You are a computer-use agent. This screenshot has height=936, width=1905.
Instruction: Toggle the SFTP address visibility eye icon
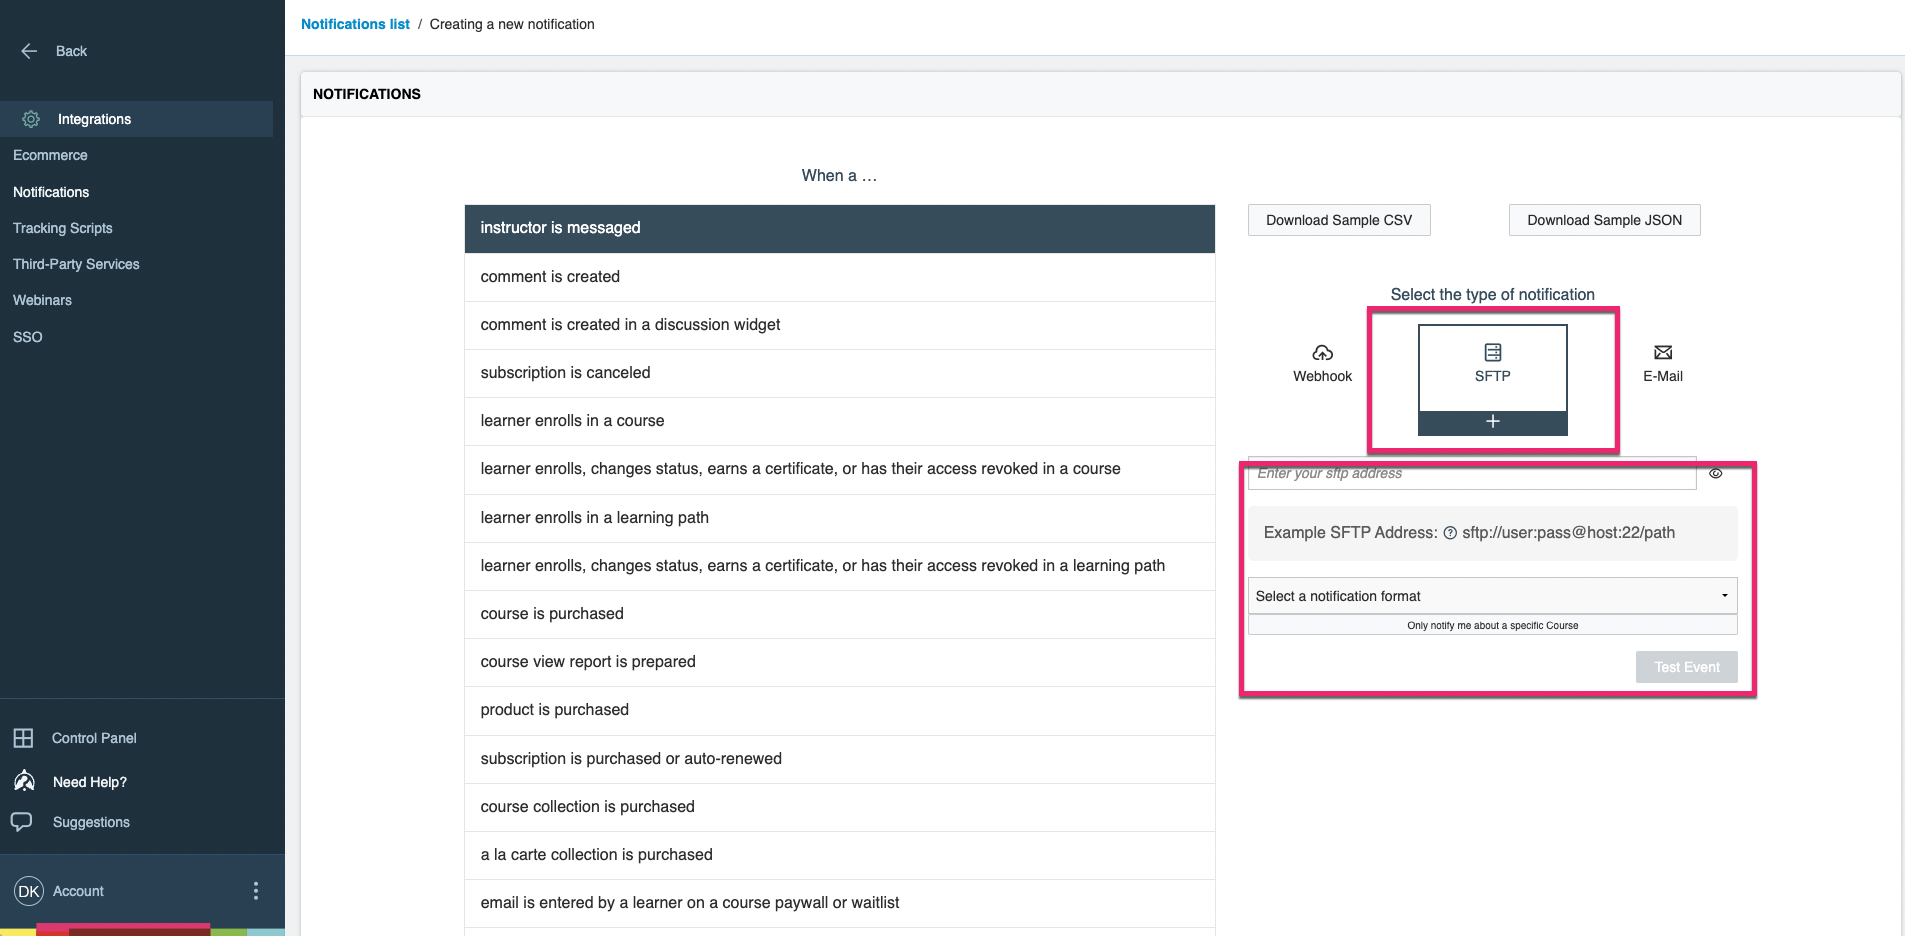click(x=1717, y=473)
